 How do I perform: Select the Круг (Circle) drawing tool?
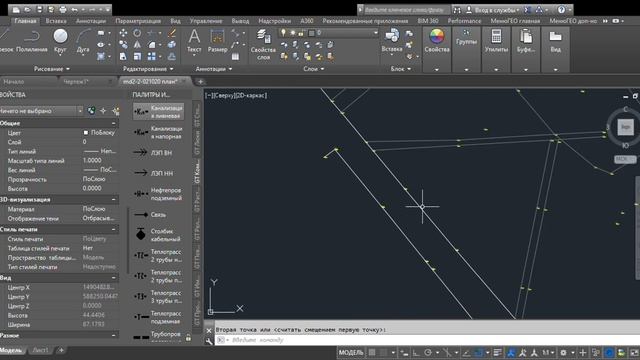pyautogui.click(x=60, y=41)
